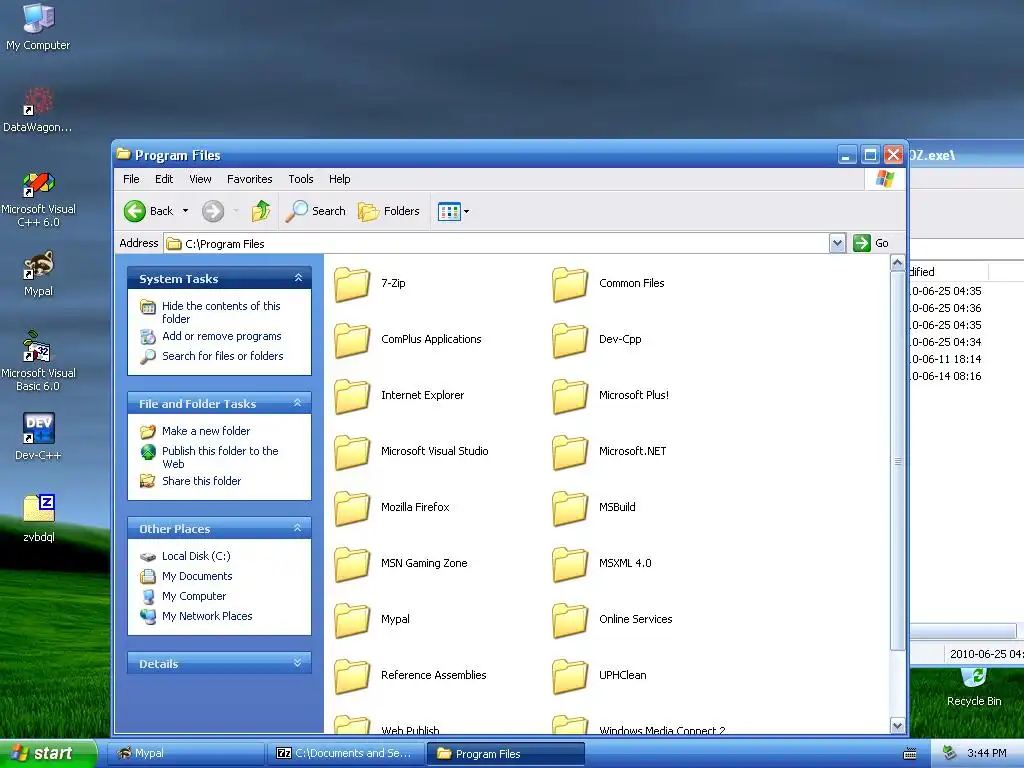This screenshot has width=1024, height=768.
Task: Select the ComPlus Applications folder icon
Action: coord(352,340)
